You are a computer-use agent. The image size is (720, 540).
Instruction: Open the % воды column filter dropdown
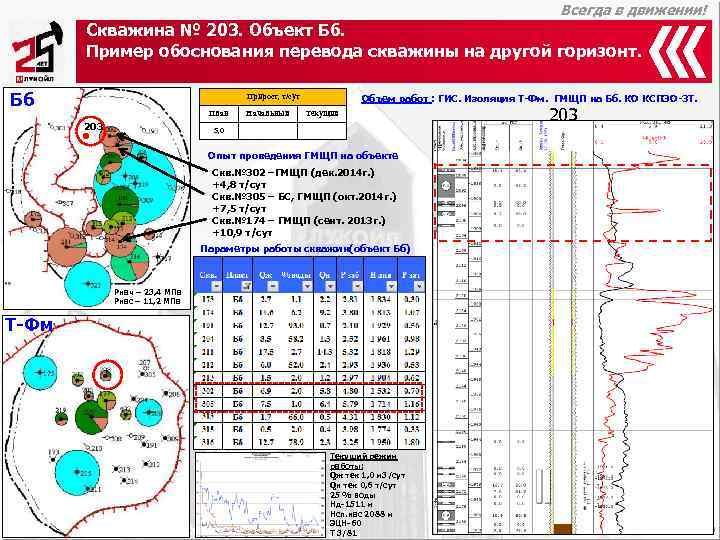(307, 287)
